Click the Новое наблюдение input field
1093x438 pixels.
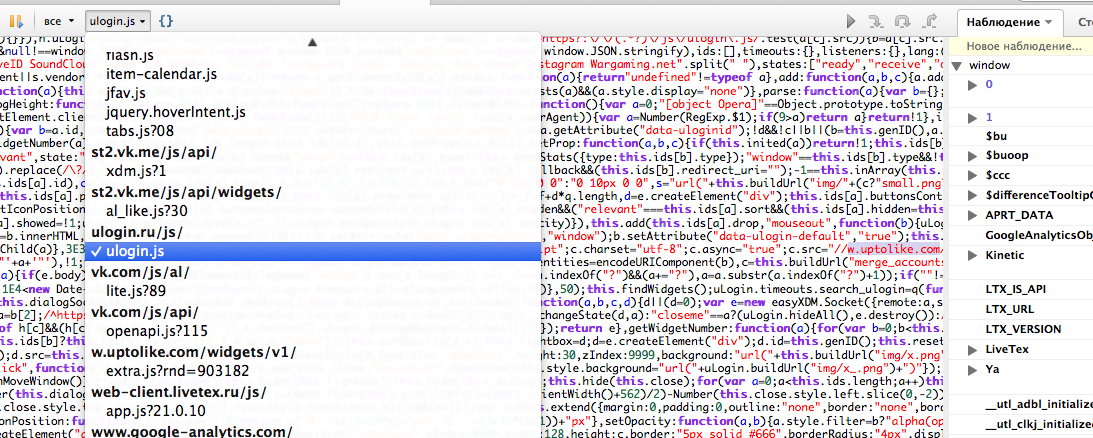(x=1023, y=47)
